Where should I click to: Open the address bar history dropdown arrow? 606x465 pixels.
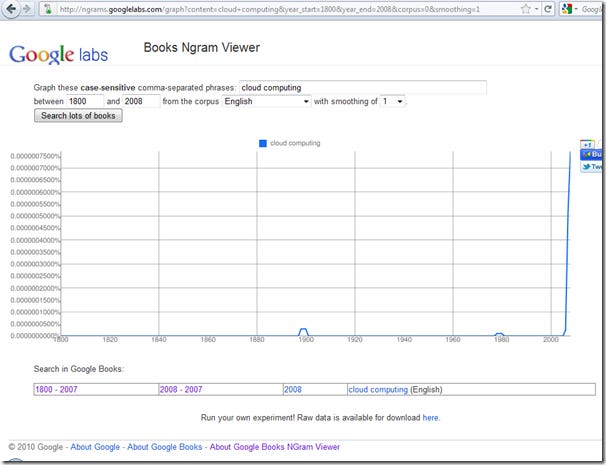tap(536, 9)
